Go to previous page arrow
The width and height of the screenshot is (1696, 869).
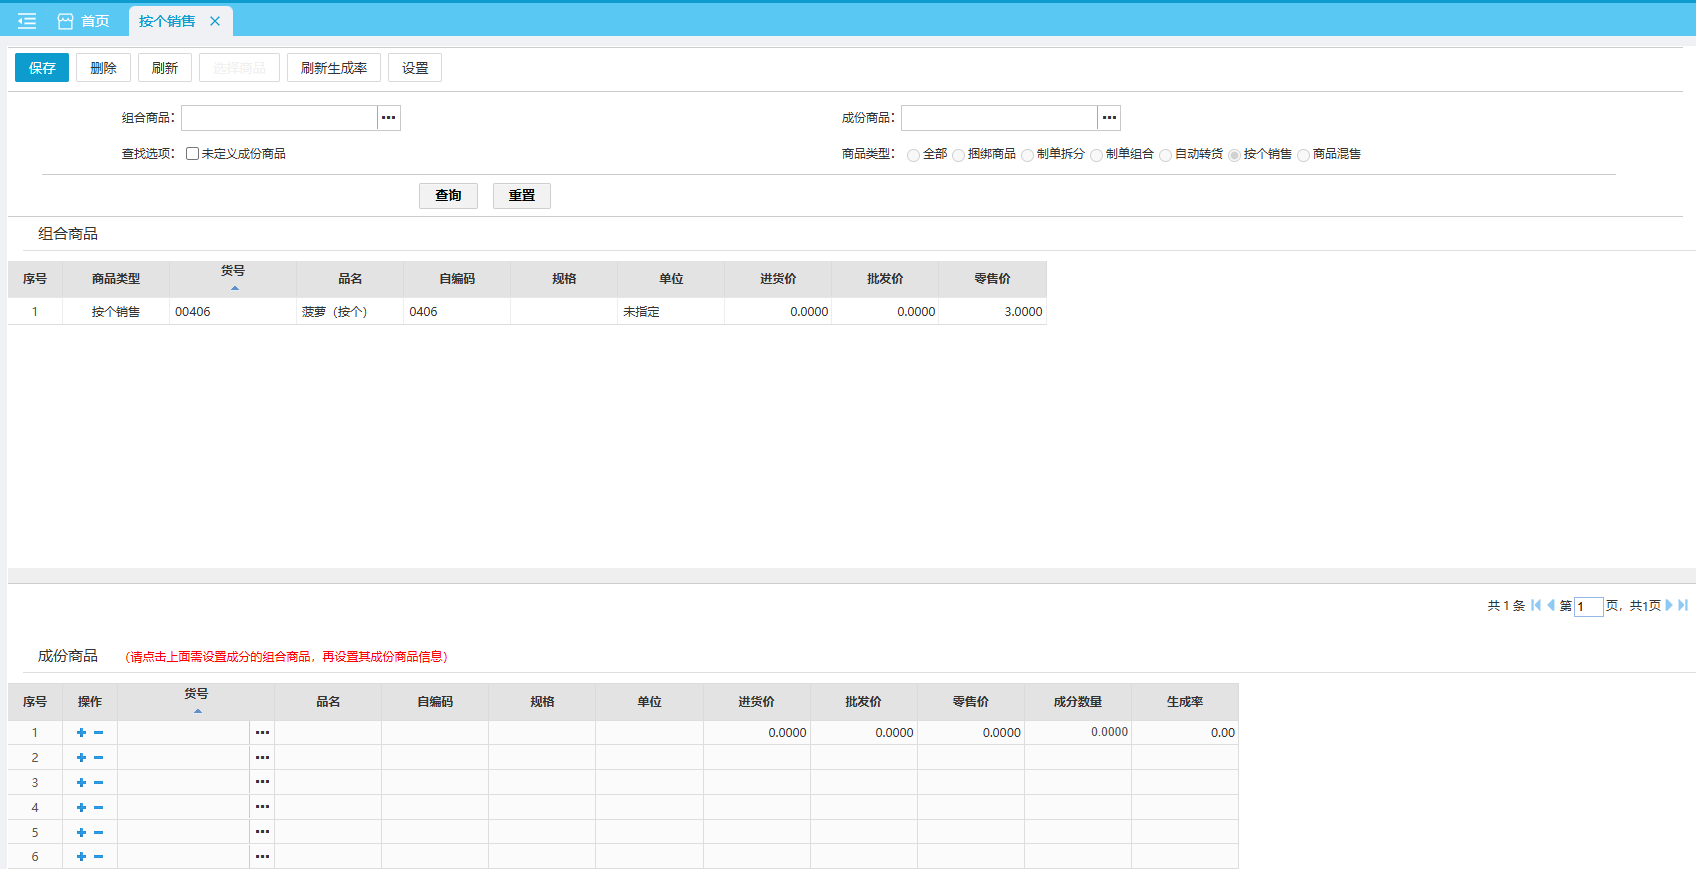pos(1551,605)
